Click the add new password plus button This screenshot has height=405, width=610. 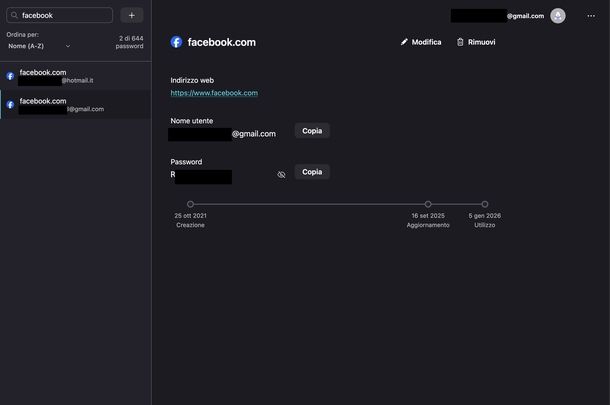tap(131, 15)
